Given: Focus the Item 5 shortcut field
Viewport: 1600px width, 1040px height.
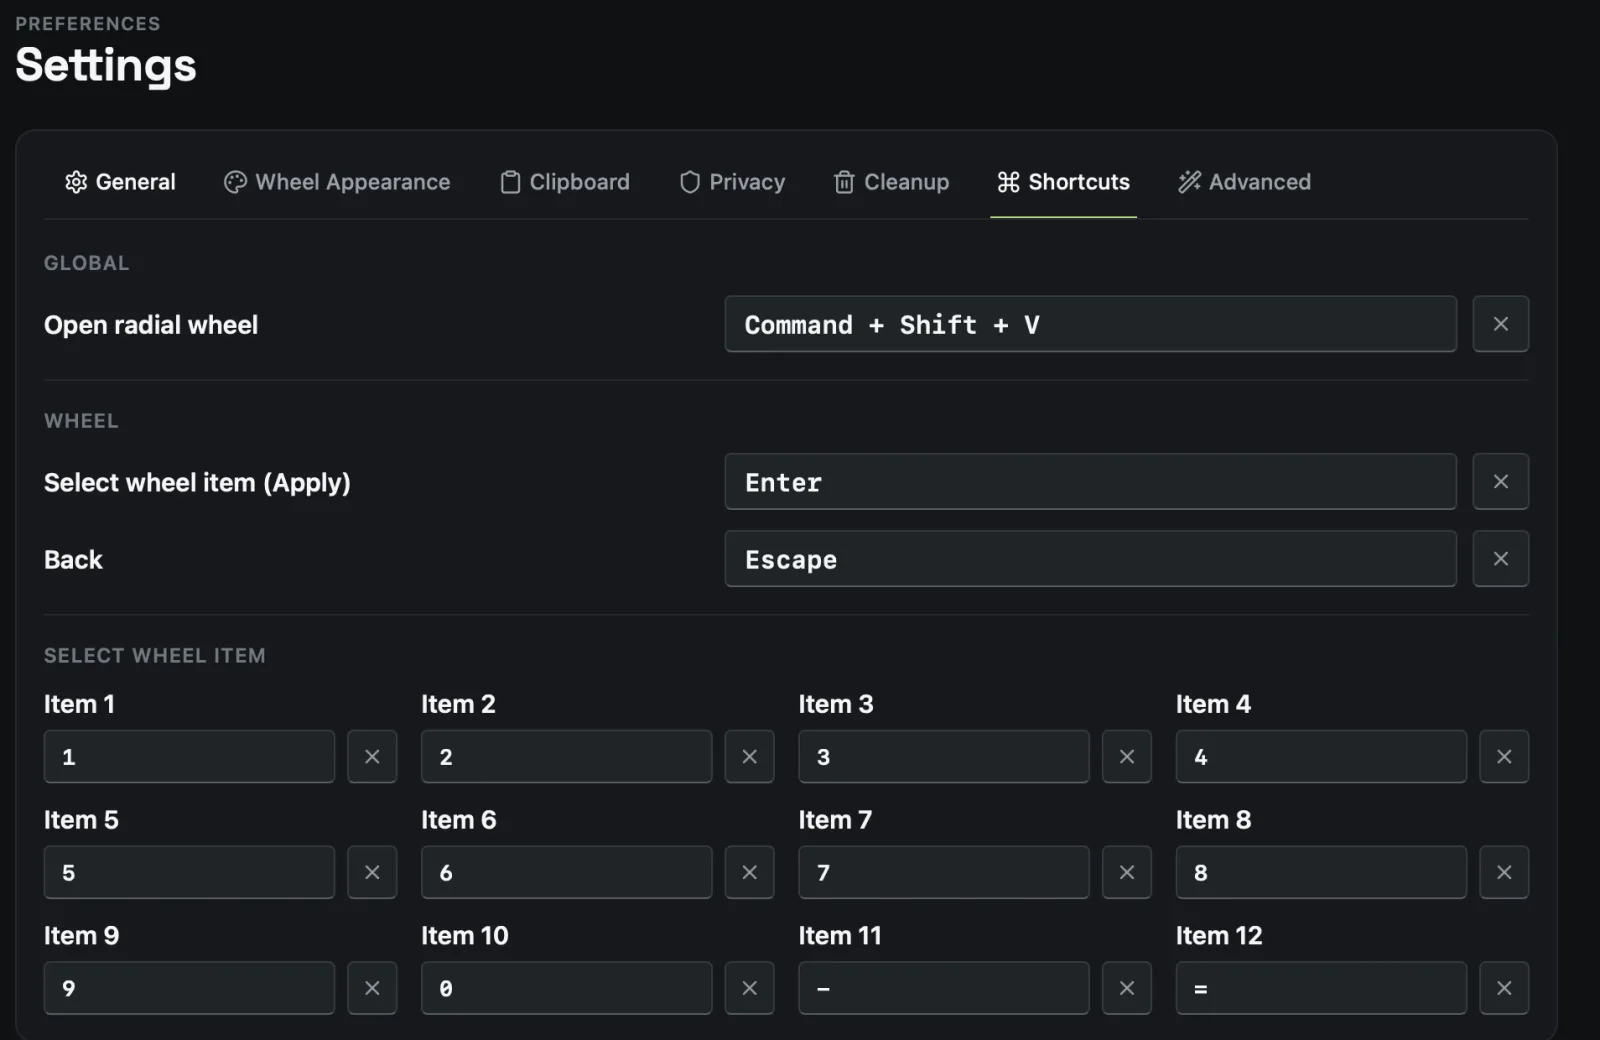Looking at the screenshot, I should coord(189,872).
